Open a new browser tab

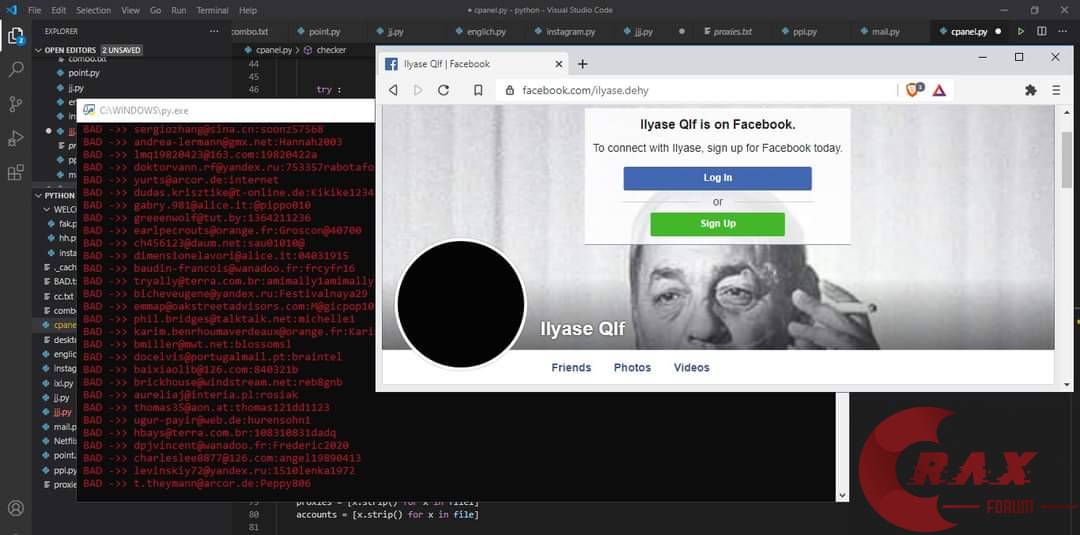pos(582,64)
